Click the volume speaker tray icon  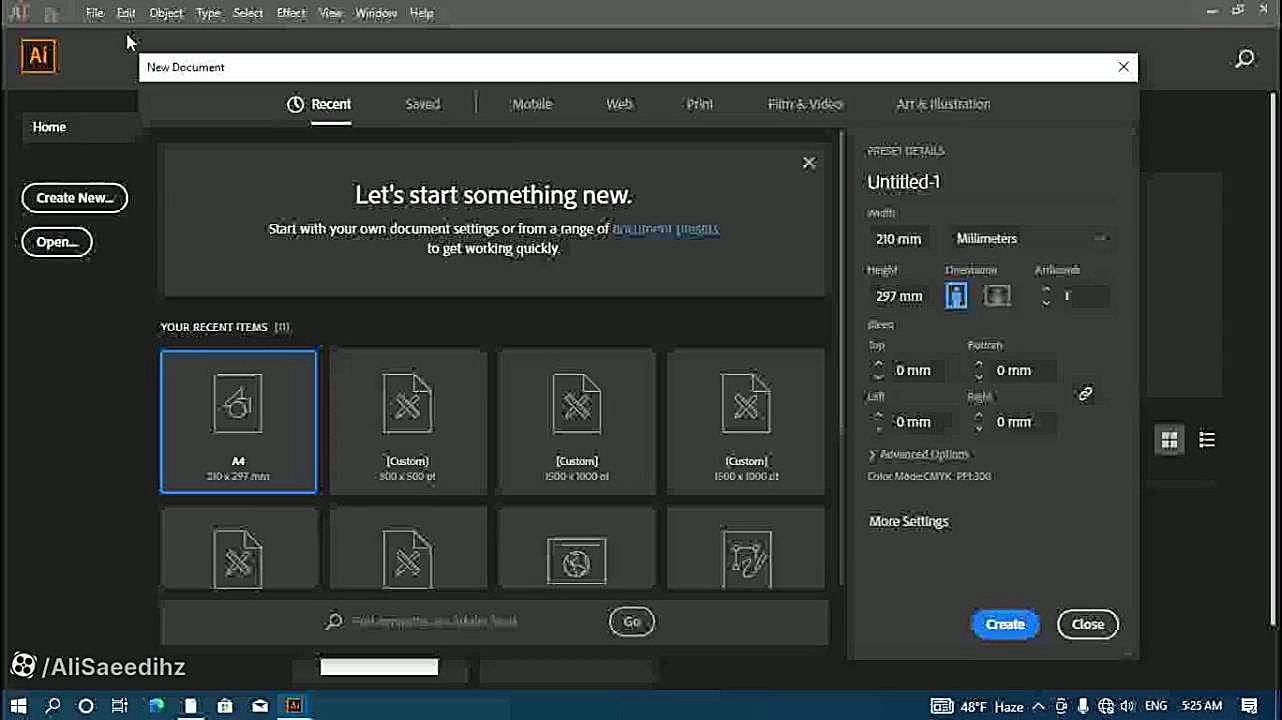[x=1127, y=707]
